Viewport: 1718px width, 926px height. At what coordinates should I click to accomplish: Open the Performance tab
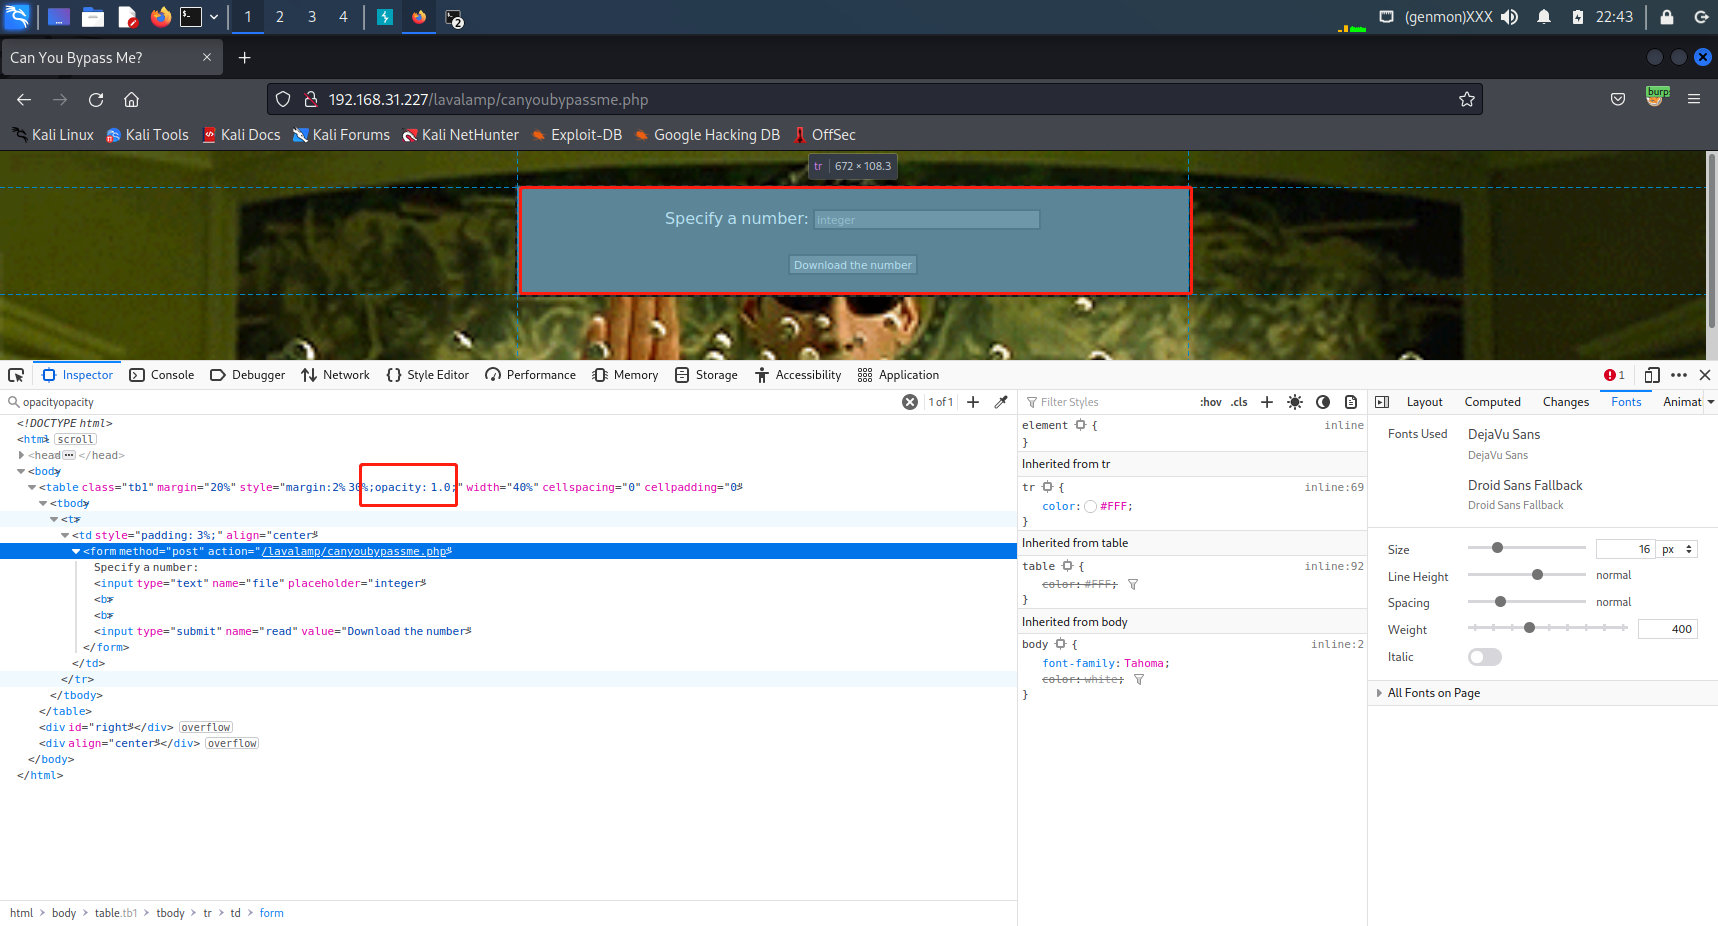pos(531,375)
